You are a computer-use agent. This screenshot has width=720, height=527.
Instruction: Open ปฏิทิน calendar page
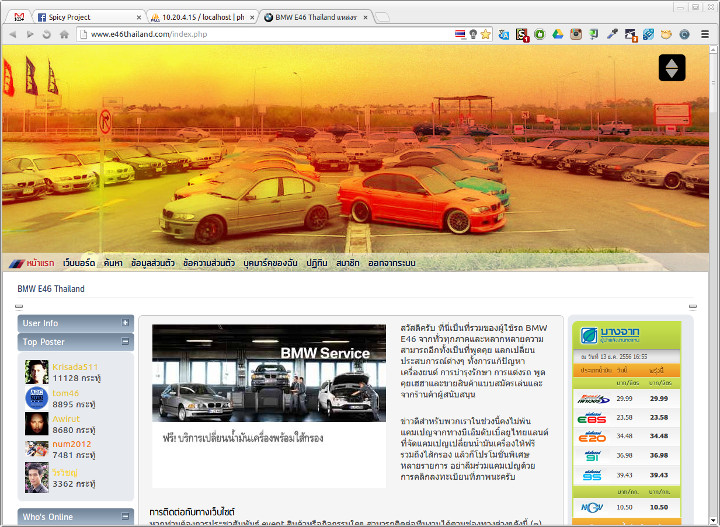pyautogui.click(x=317, y=263)
